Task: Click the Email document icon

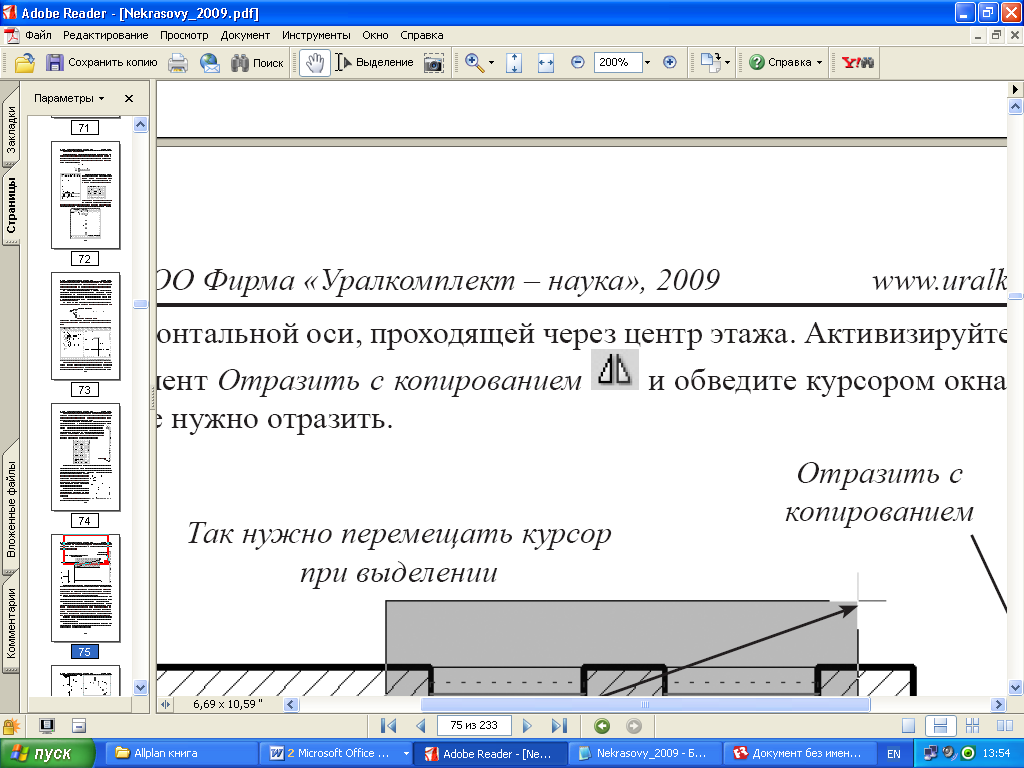Action: point(210,63)
